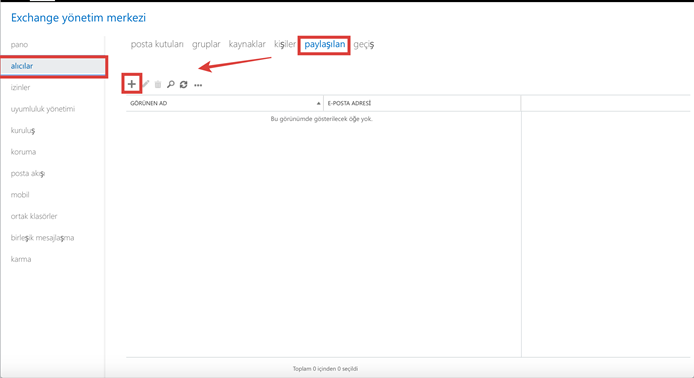
Task: Click the 'Bu görünümde gösterilecek öğe yok.' message
Action: 321,119
